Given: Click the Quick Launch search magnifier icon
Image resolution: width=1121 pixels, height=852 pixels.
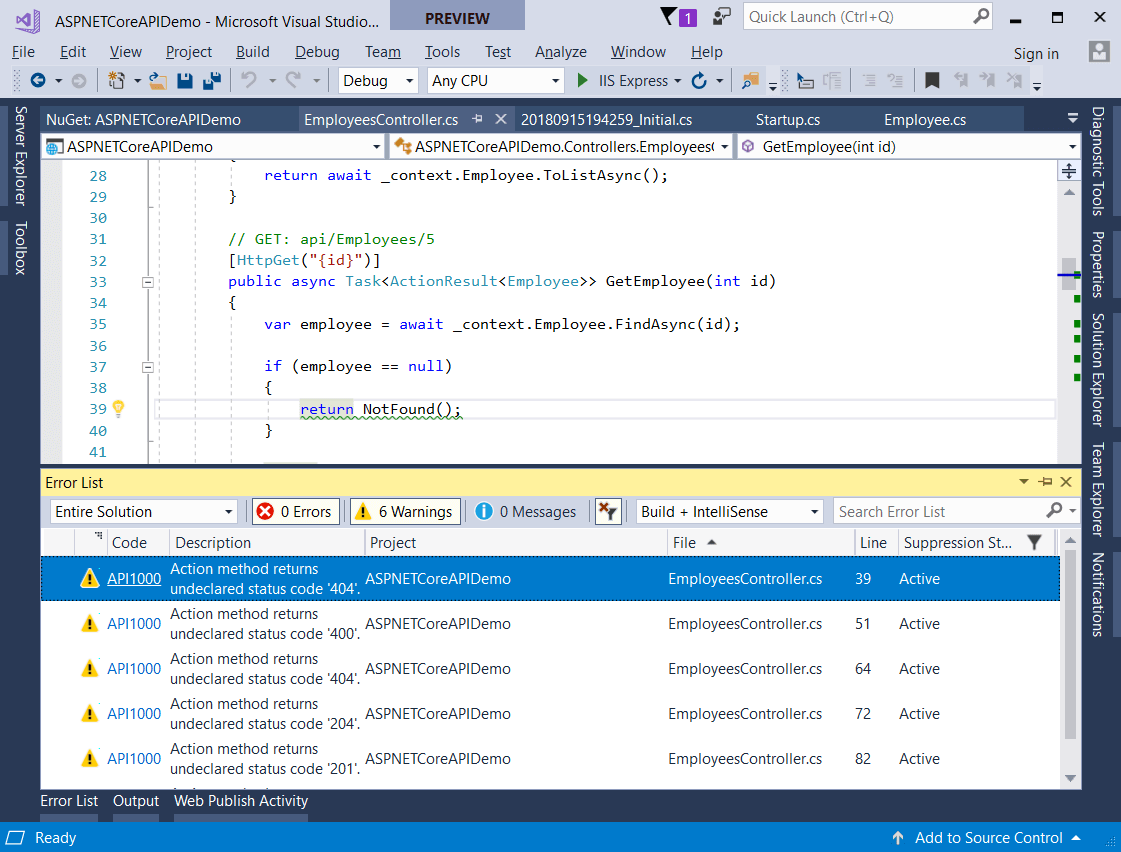Looking at the screenshot, I should click(981, 16).
